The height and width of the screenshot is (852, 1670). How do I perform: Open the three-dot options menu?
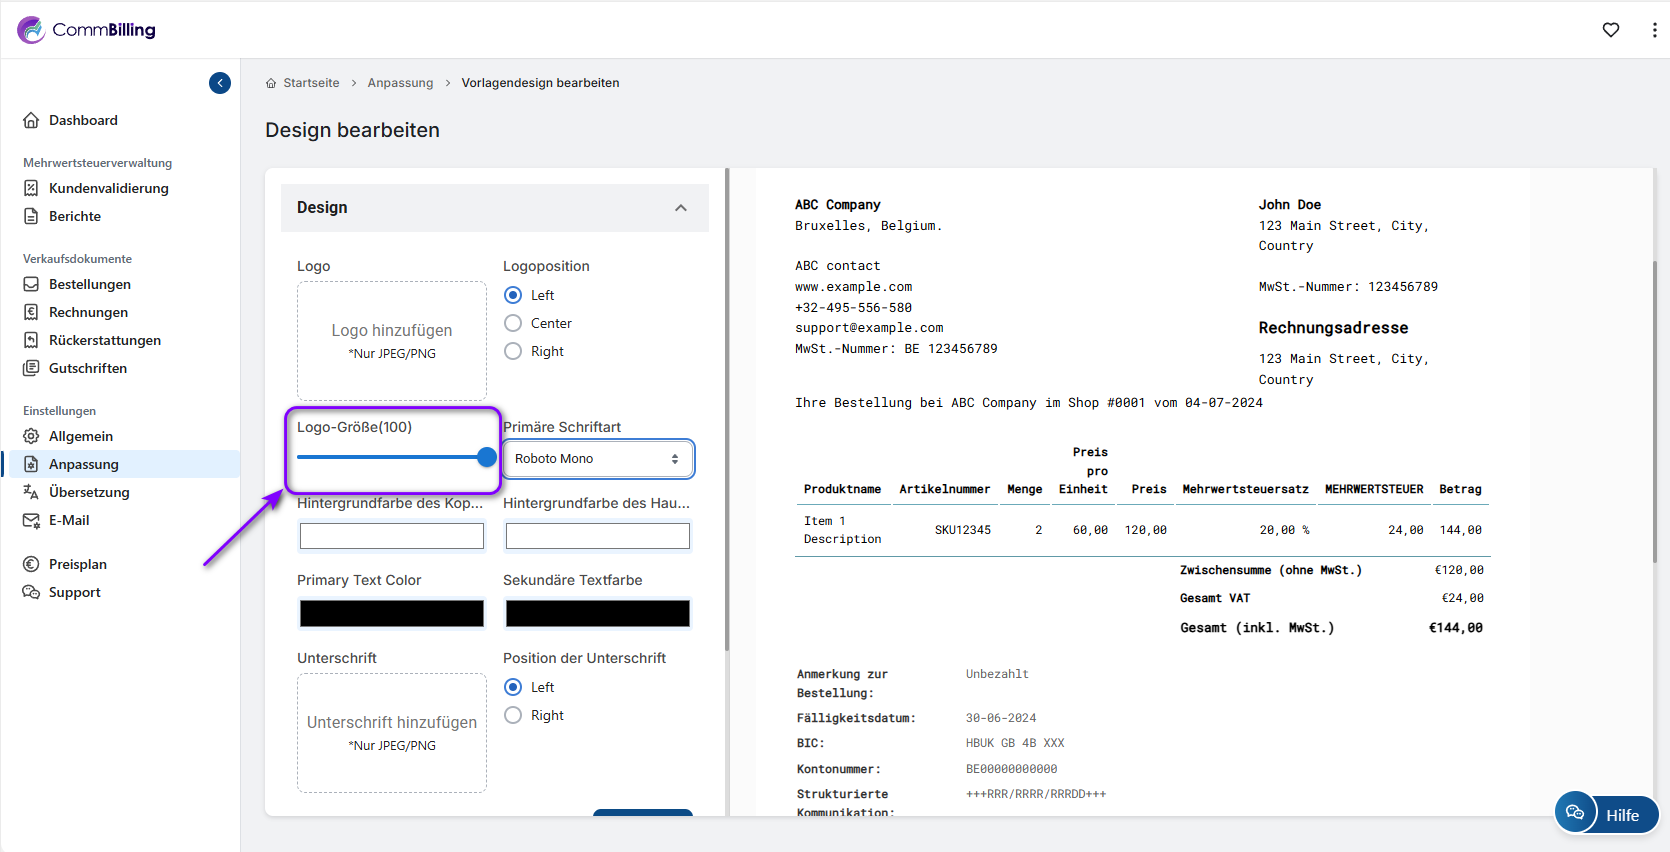click(1654, 30)
